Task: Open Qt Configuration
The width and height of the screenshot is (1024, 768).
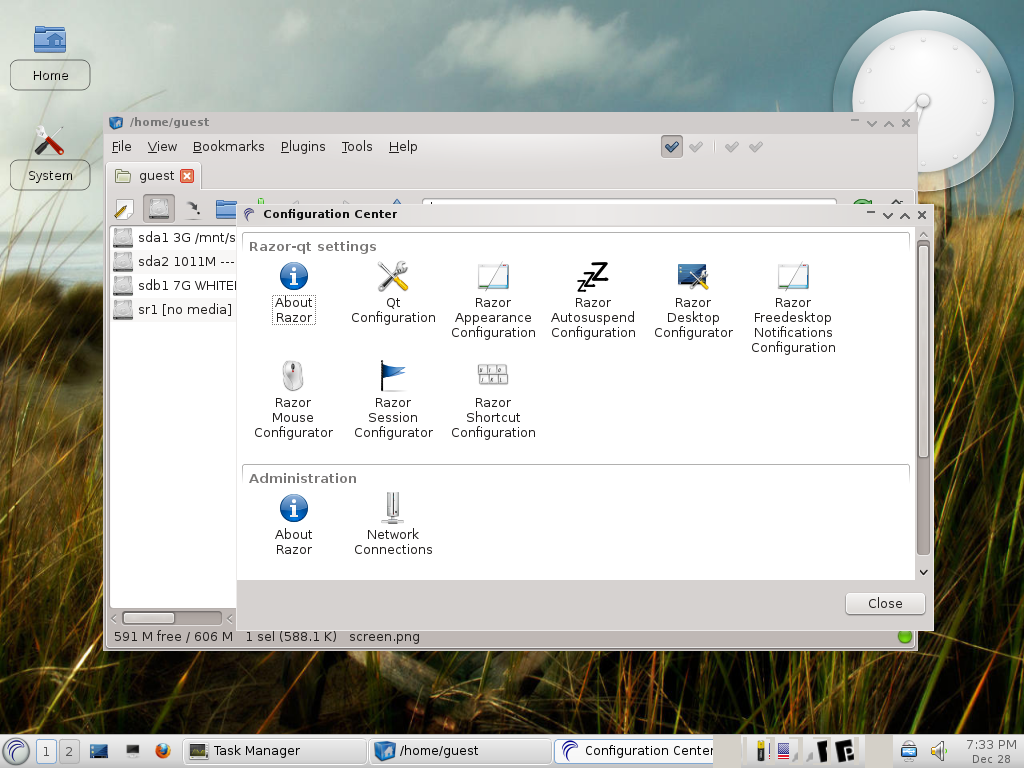Action: point(393,293)
